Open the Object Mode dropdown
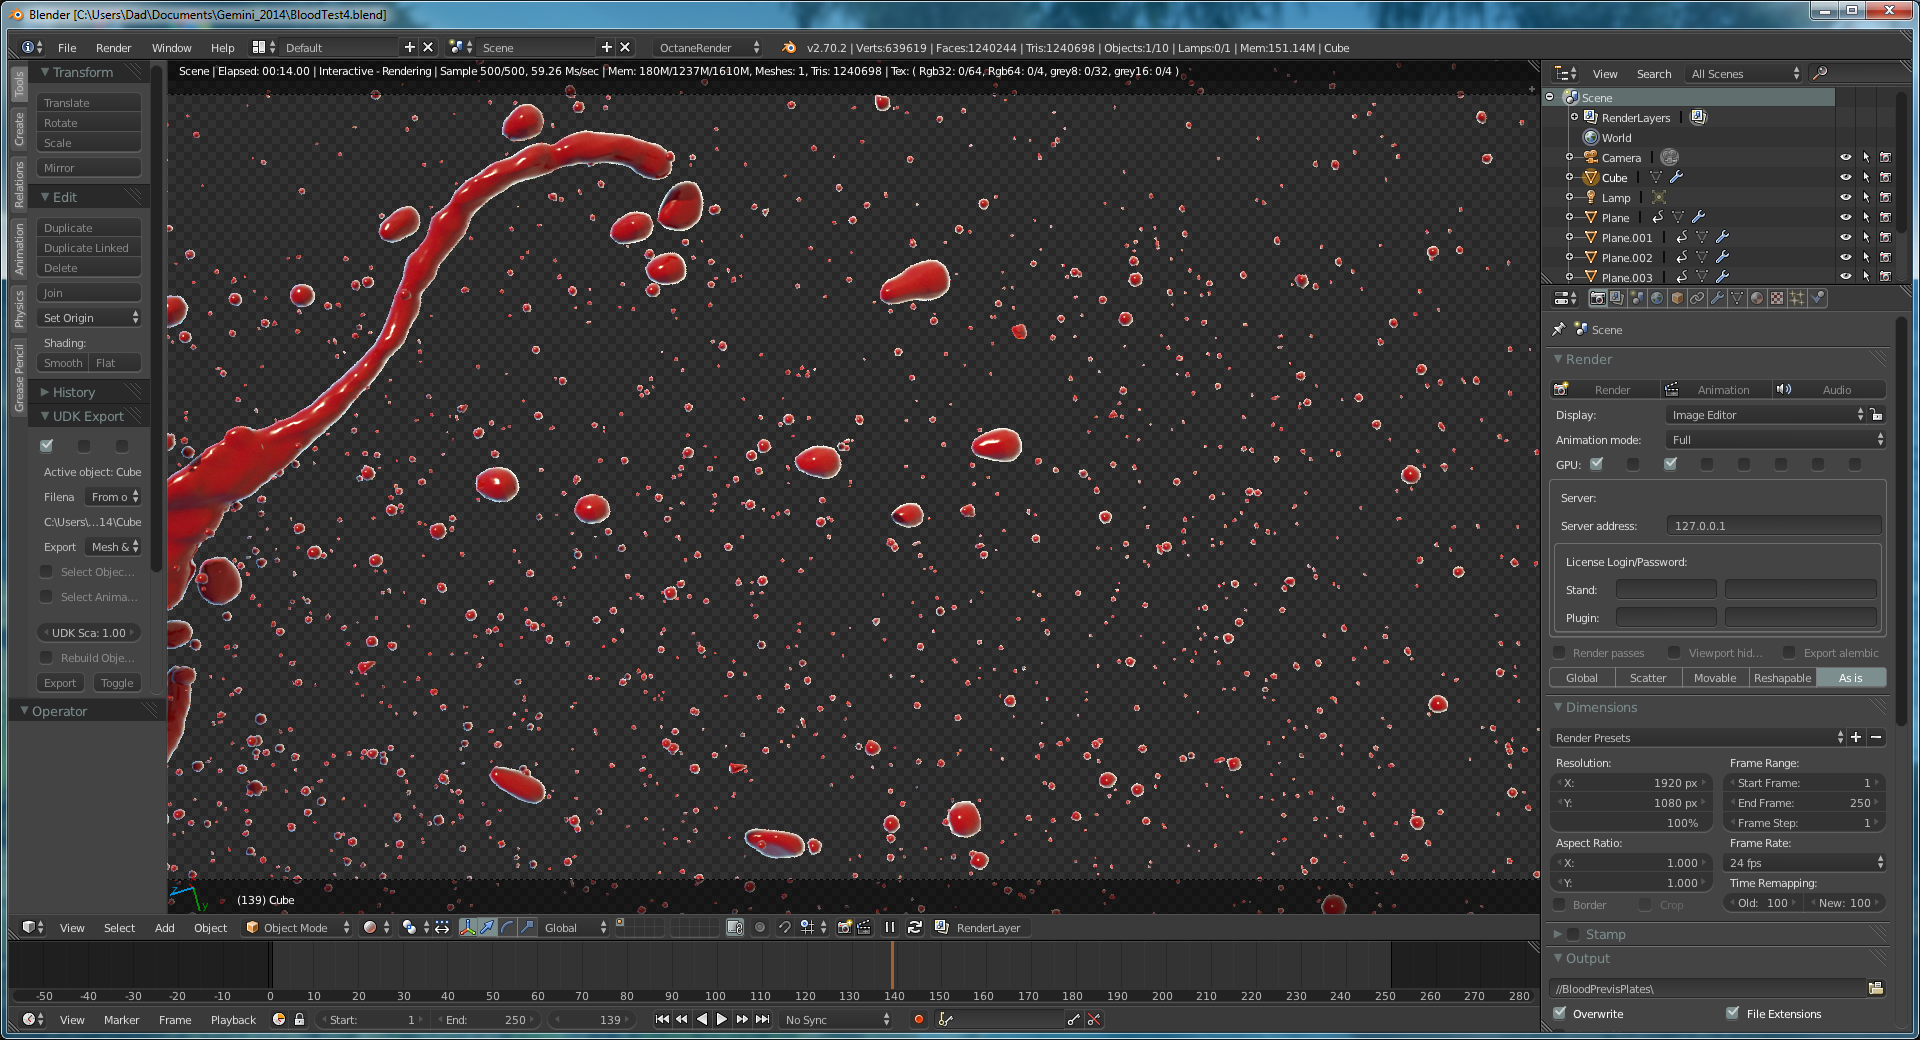The height and width of the screenshot is (1040, 1920). tap(298, 927)
